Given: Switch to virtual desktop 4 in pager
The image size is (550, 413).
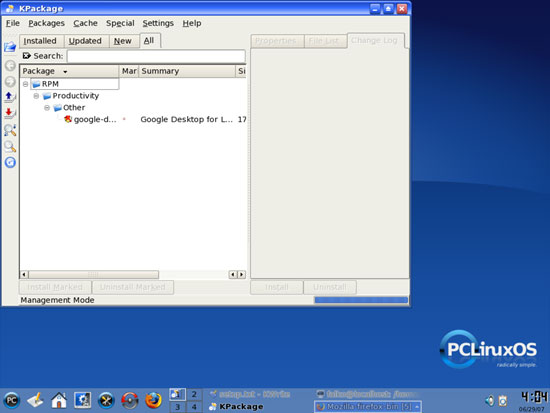Looking at the screenshot, I should click(194, 407).
